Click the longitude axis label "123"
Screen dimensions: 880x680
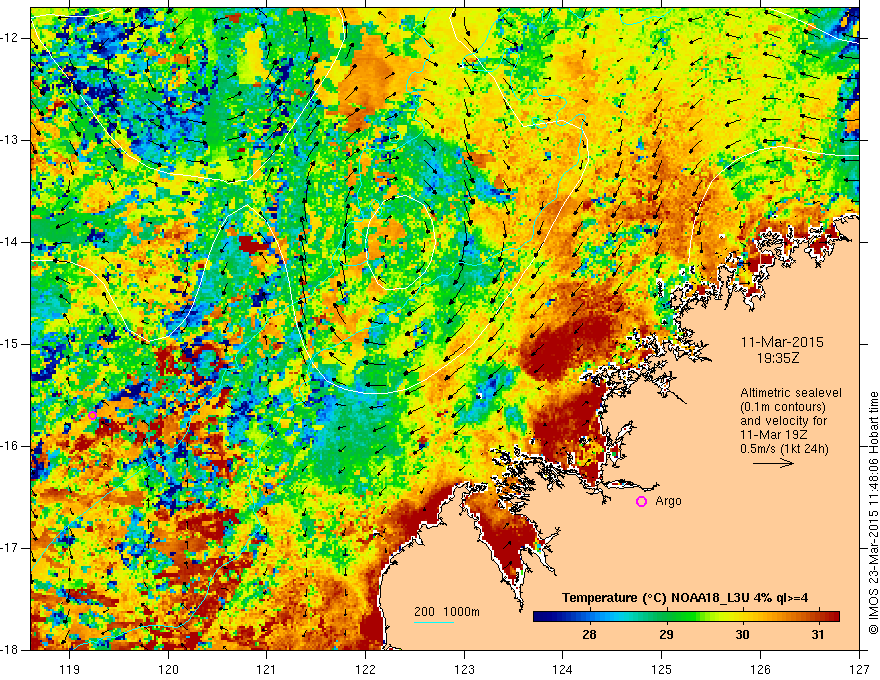[464, 669]
